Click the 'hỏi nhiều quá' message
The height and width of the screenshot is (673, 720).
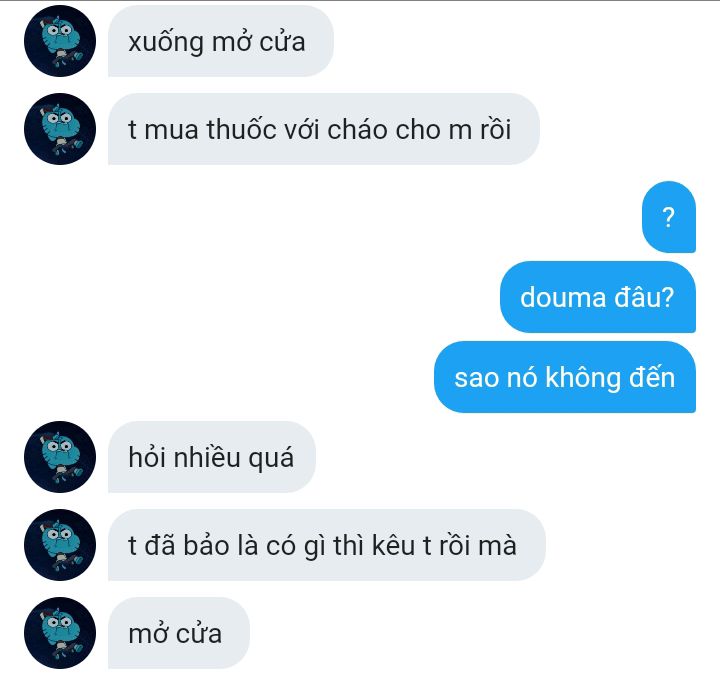click(212, 457)
